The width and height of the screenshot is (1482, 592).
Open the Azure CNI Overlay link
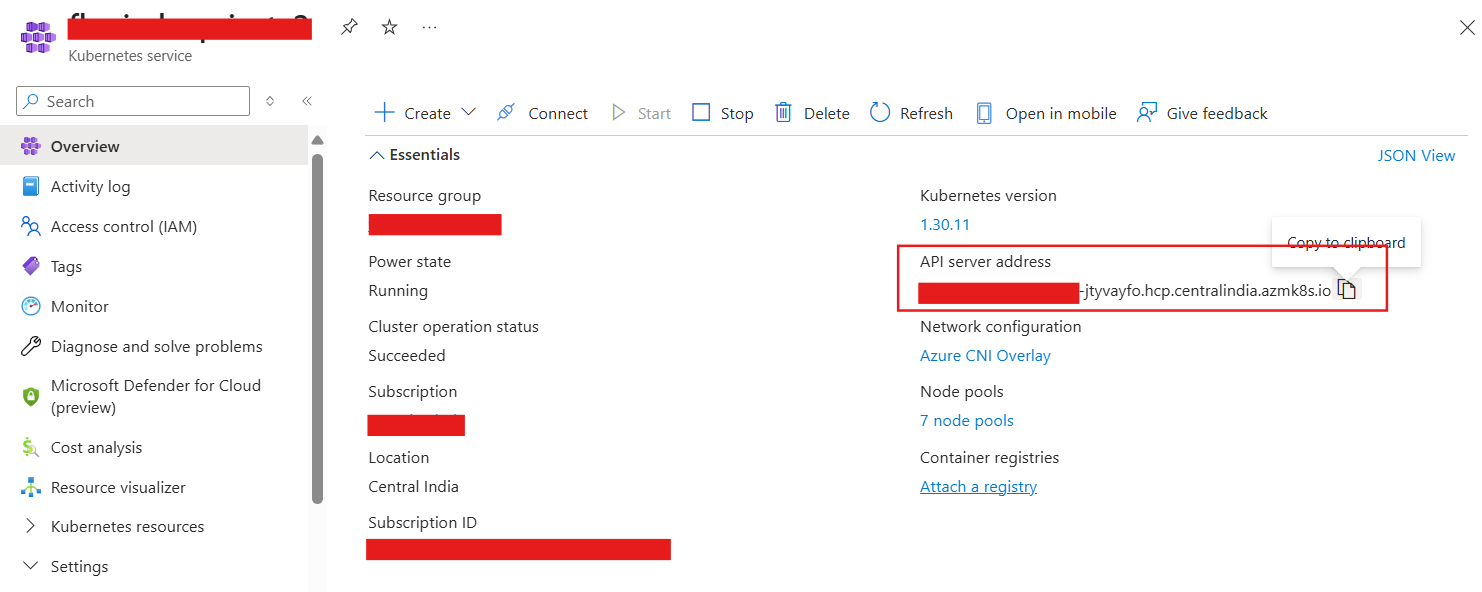[x=985, y=355]
